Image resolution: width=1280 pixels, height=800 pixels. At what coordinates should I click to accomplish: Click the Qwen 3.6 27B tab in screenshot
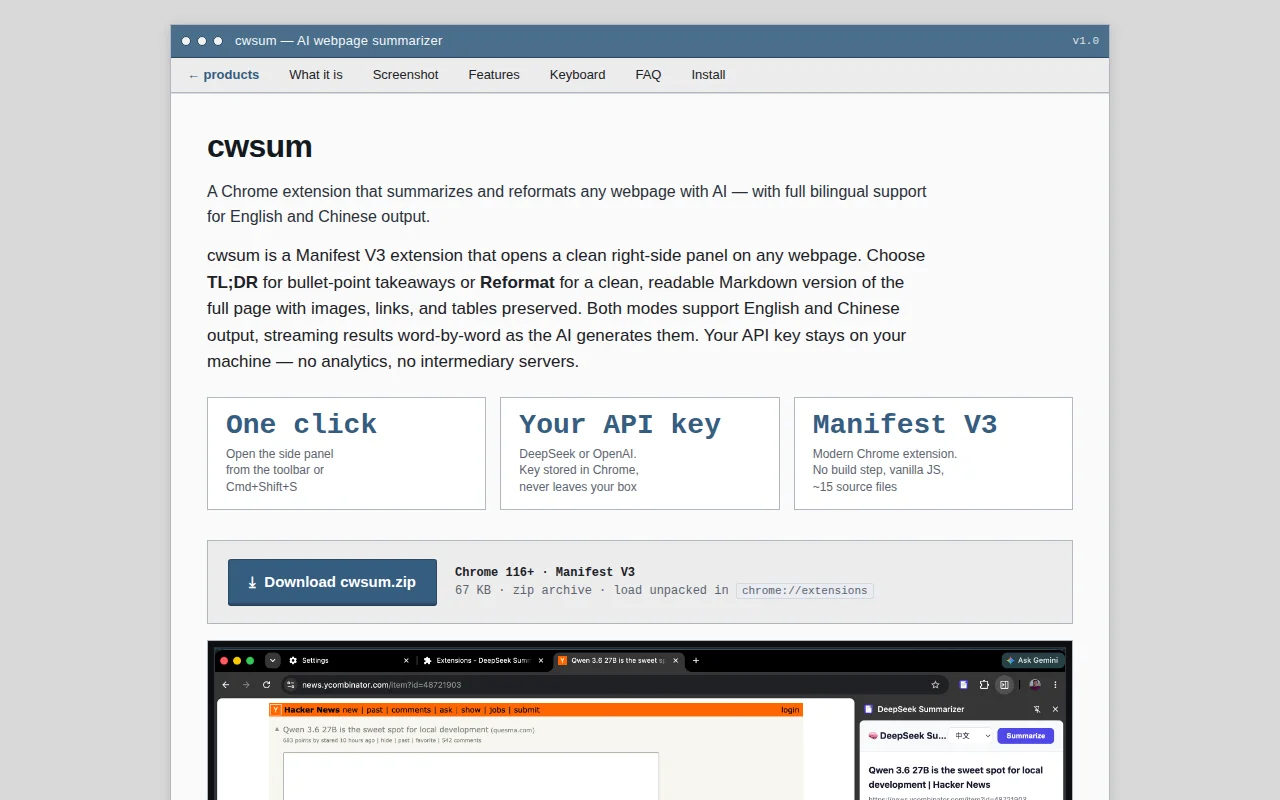point(618,660)
